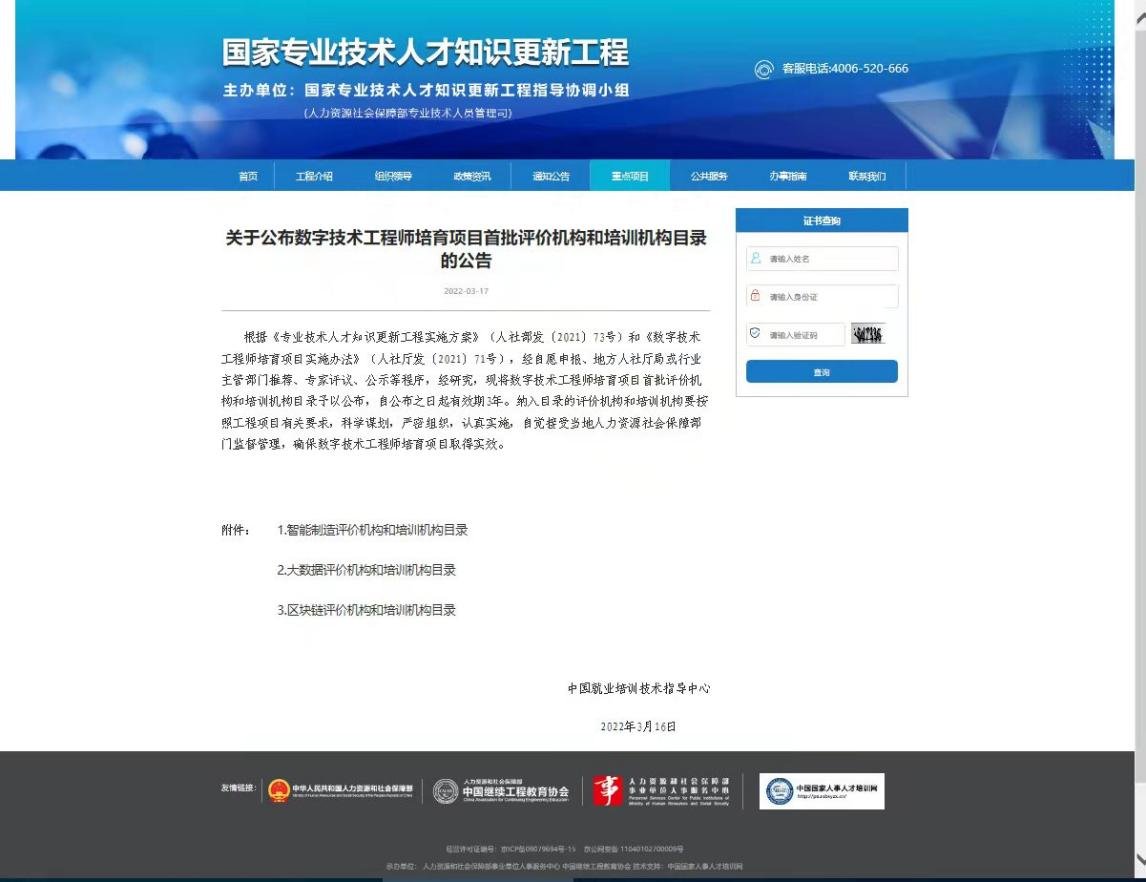Click the shield icon in captcha field
The image size is (1146, 882).
click(756, 334)
